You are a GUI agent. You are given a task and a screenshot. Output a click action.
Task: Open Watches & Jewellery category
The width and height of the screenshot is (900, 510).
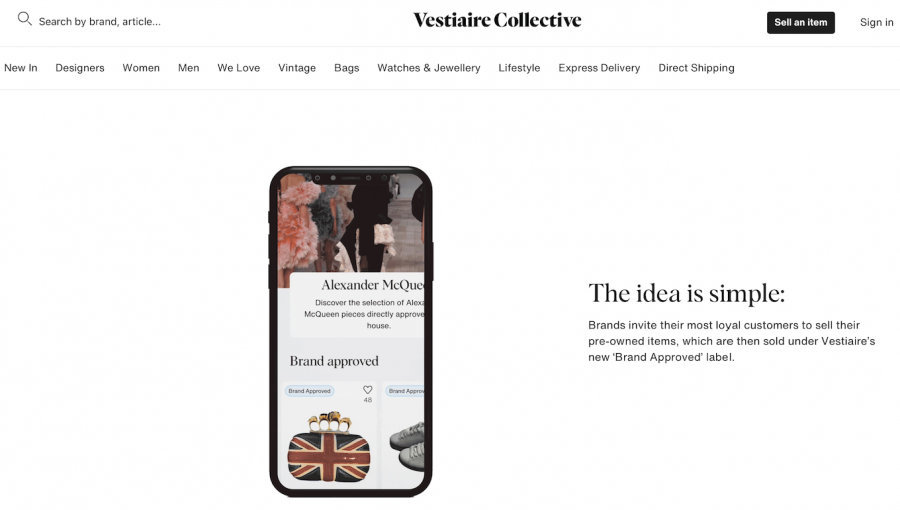(x=429, y=68)
